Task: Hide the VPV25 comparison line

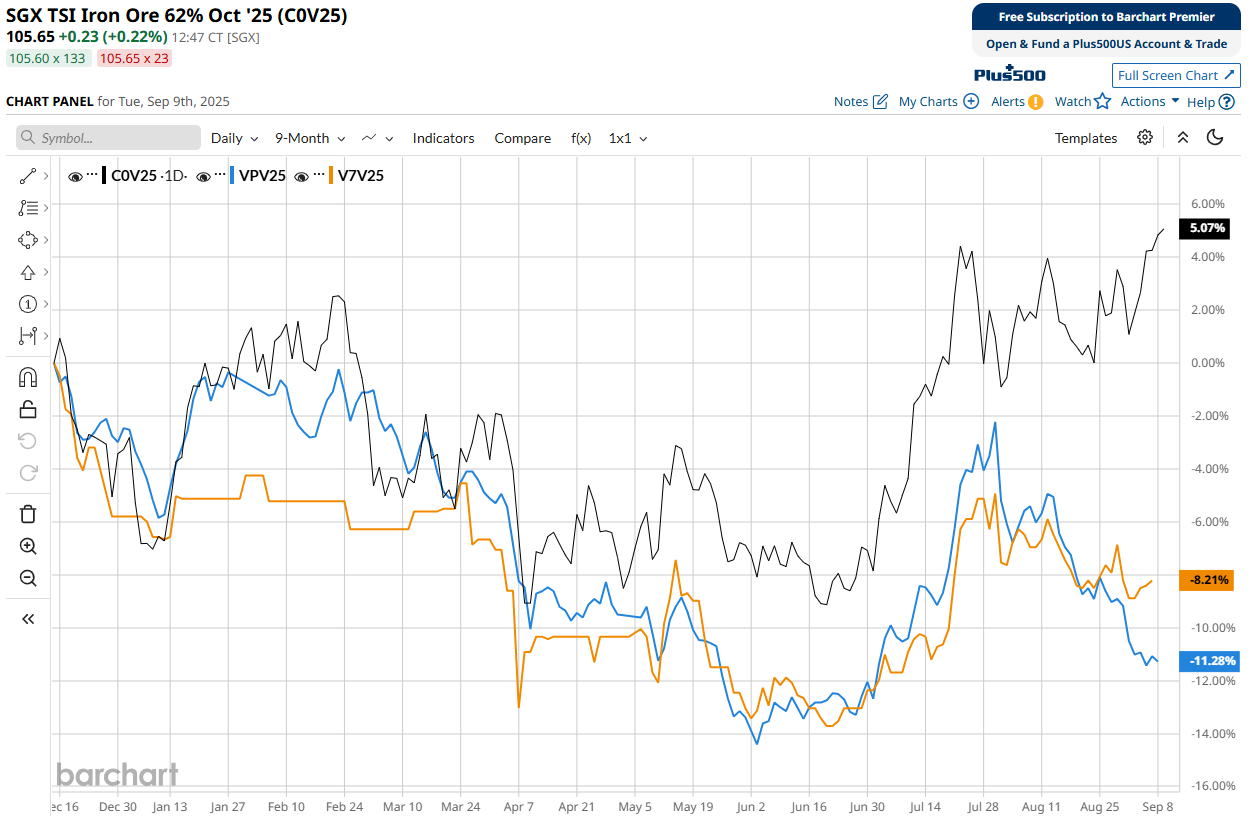Action: point(203,176)
